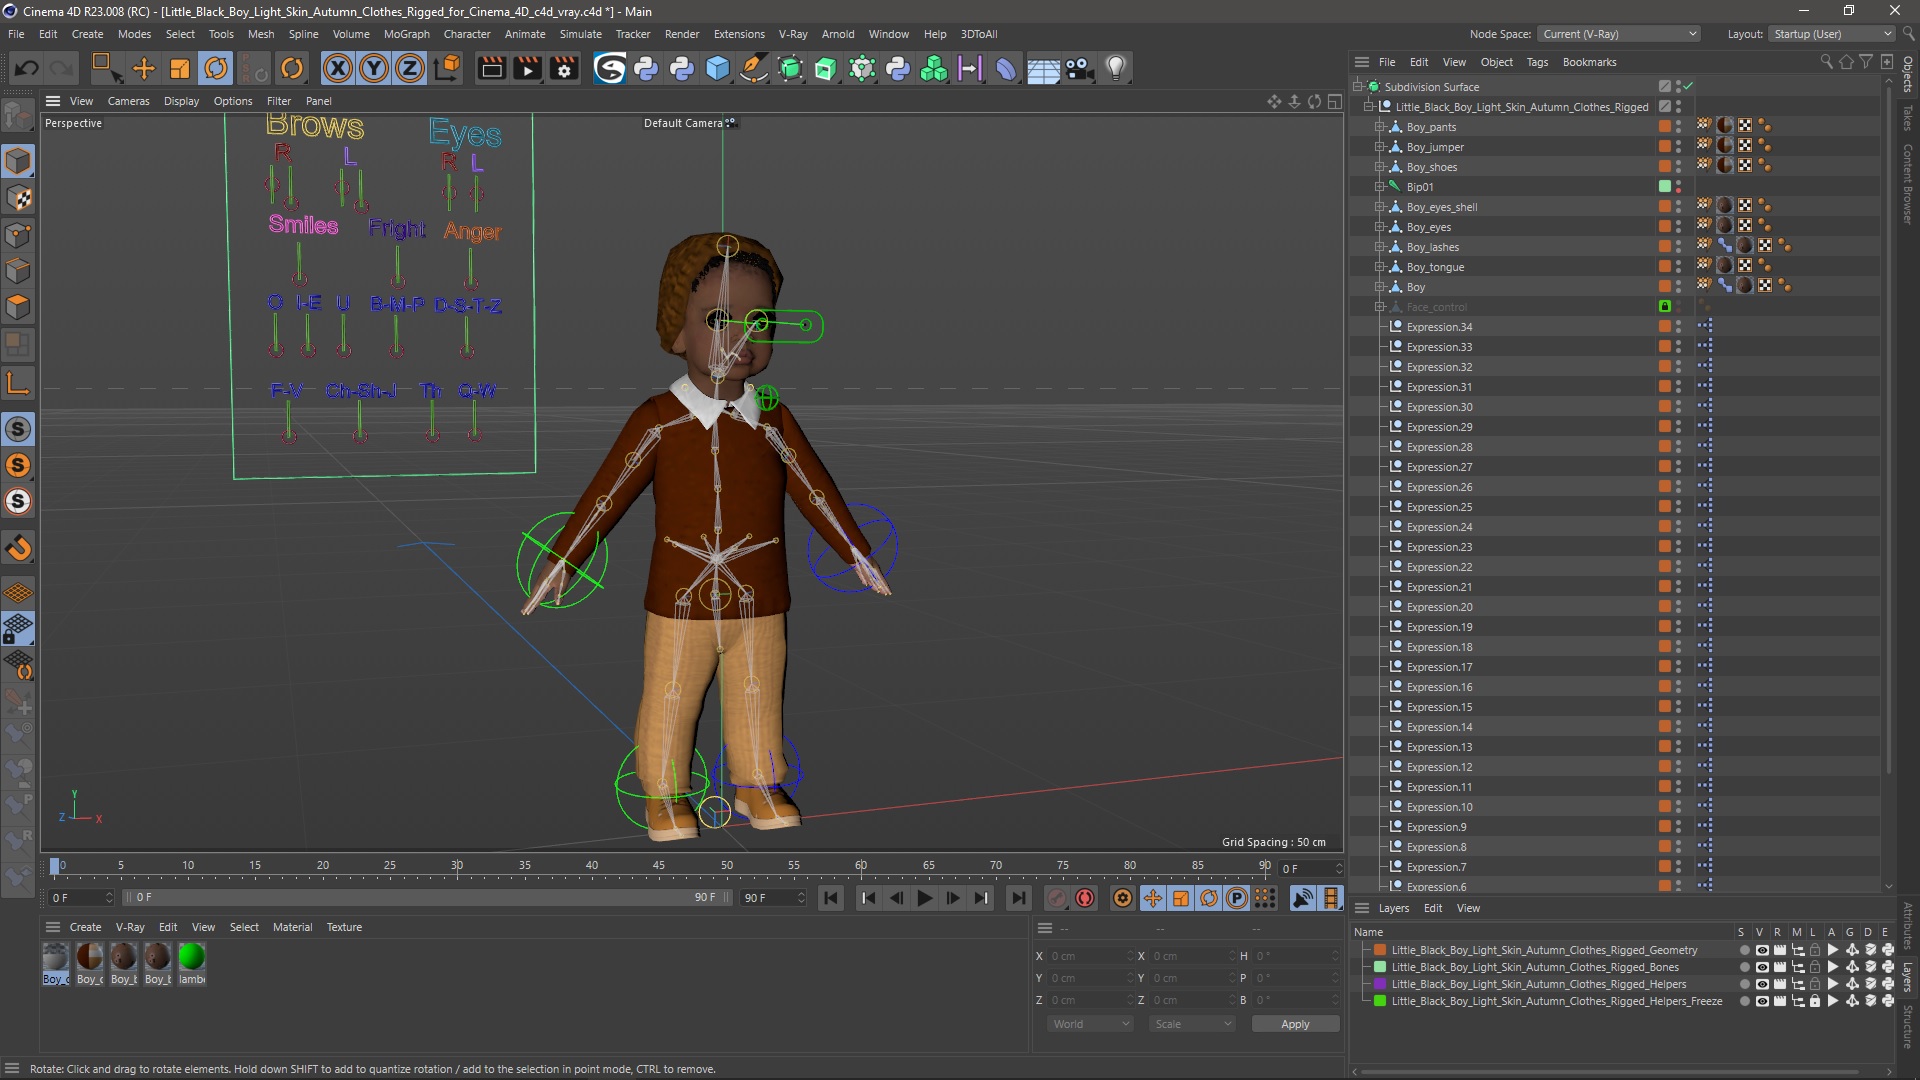Select the Scale tool
This screenshot has height=1080, width=1920.
(180, 68)
